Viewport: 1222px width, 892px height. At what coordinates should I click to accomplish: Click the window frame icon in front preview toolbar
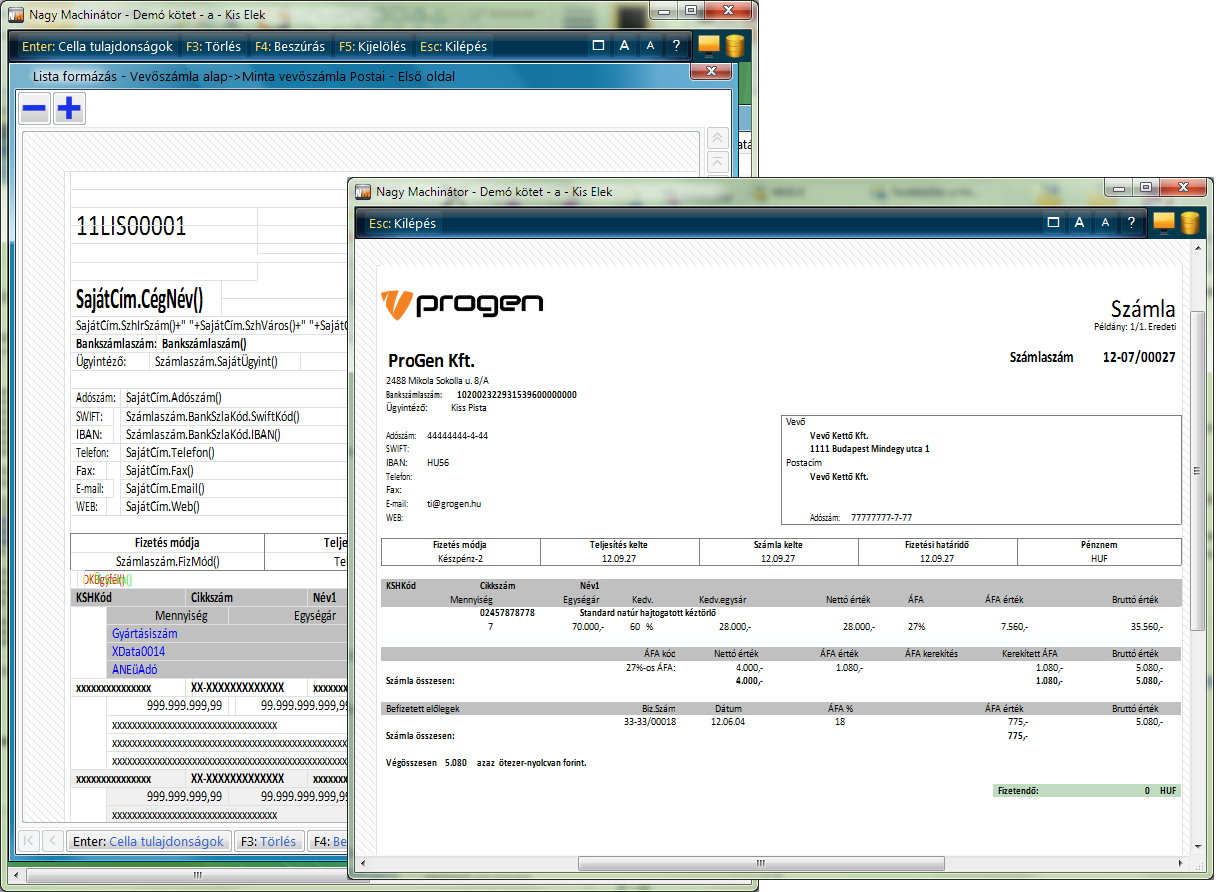1053,223
